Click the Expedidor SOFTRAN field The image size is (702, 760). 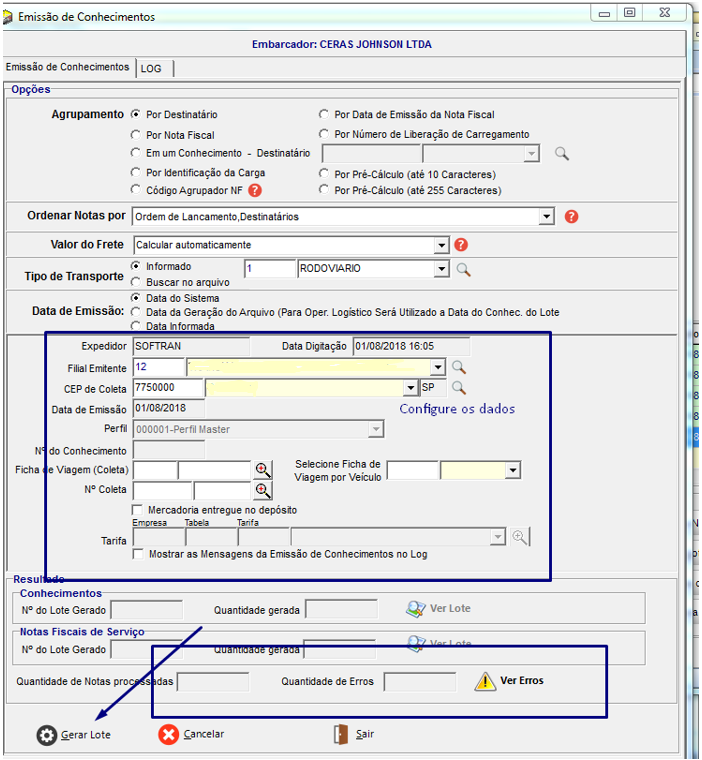(191, 346)
